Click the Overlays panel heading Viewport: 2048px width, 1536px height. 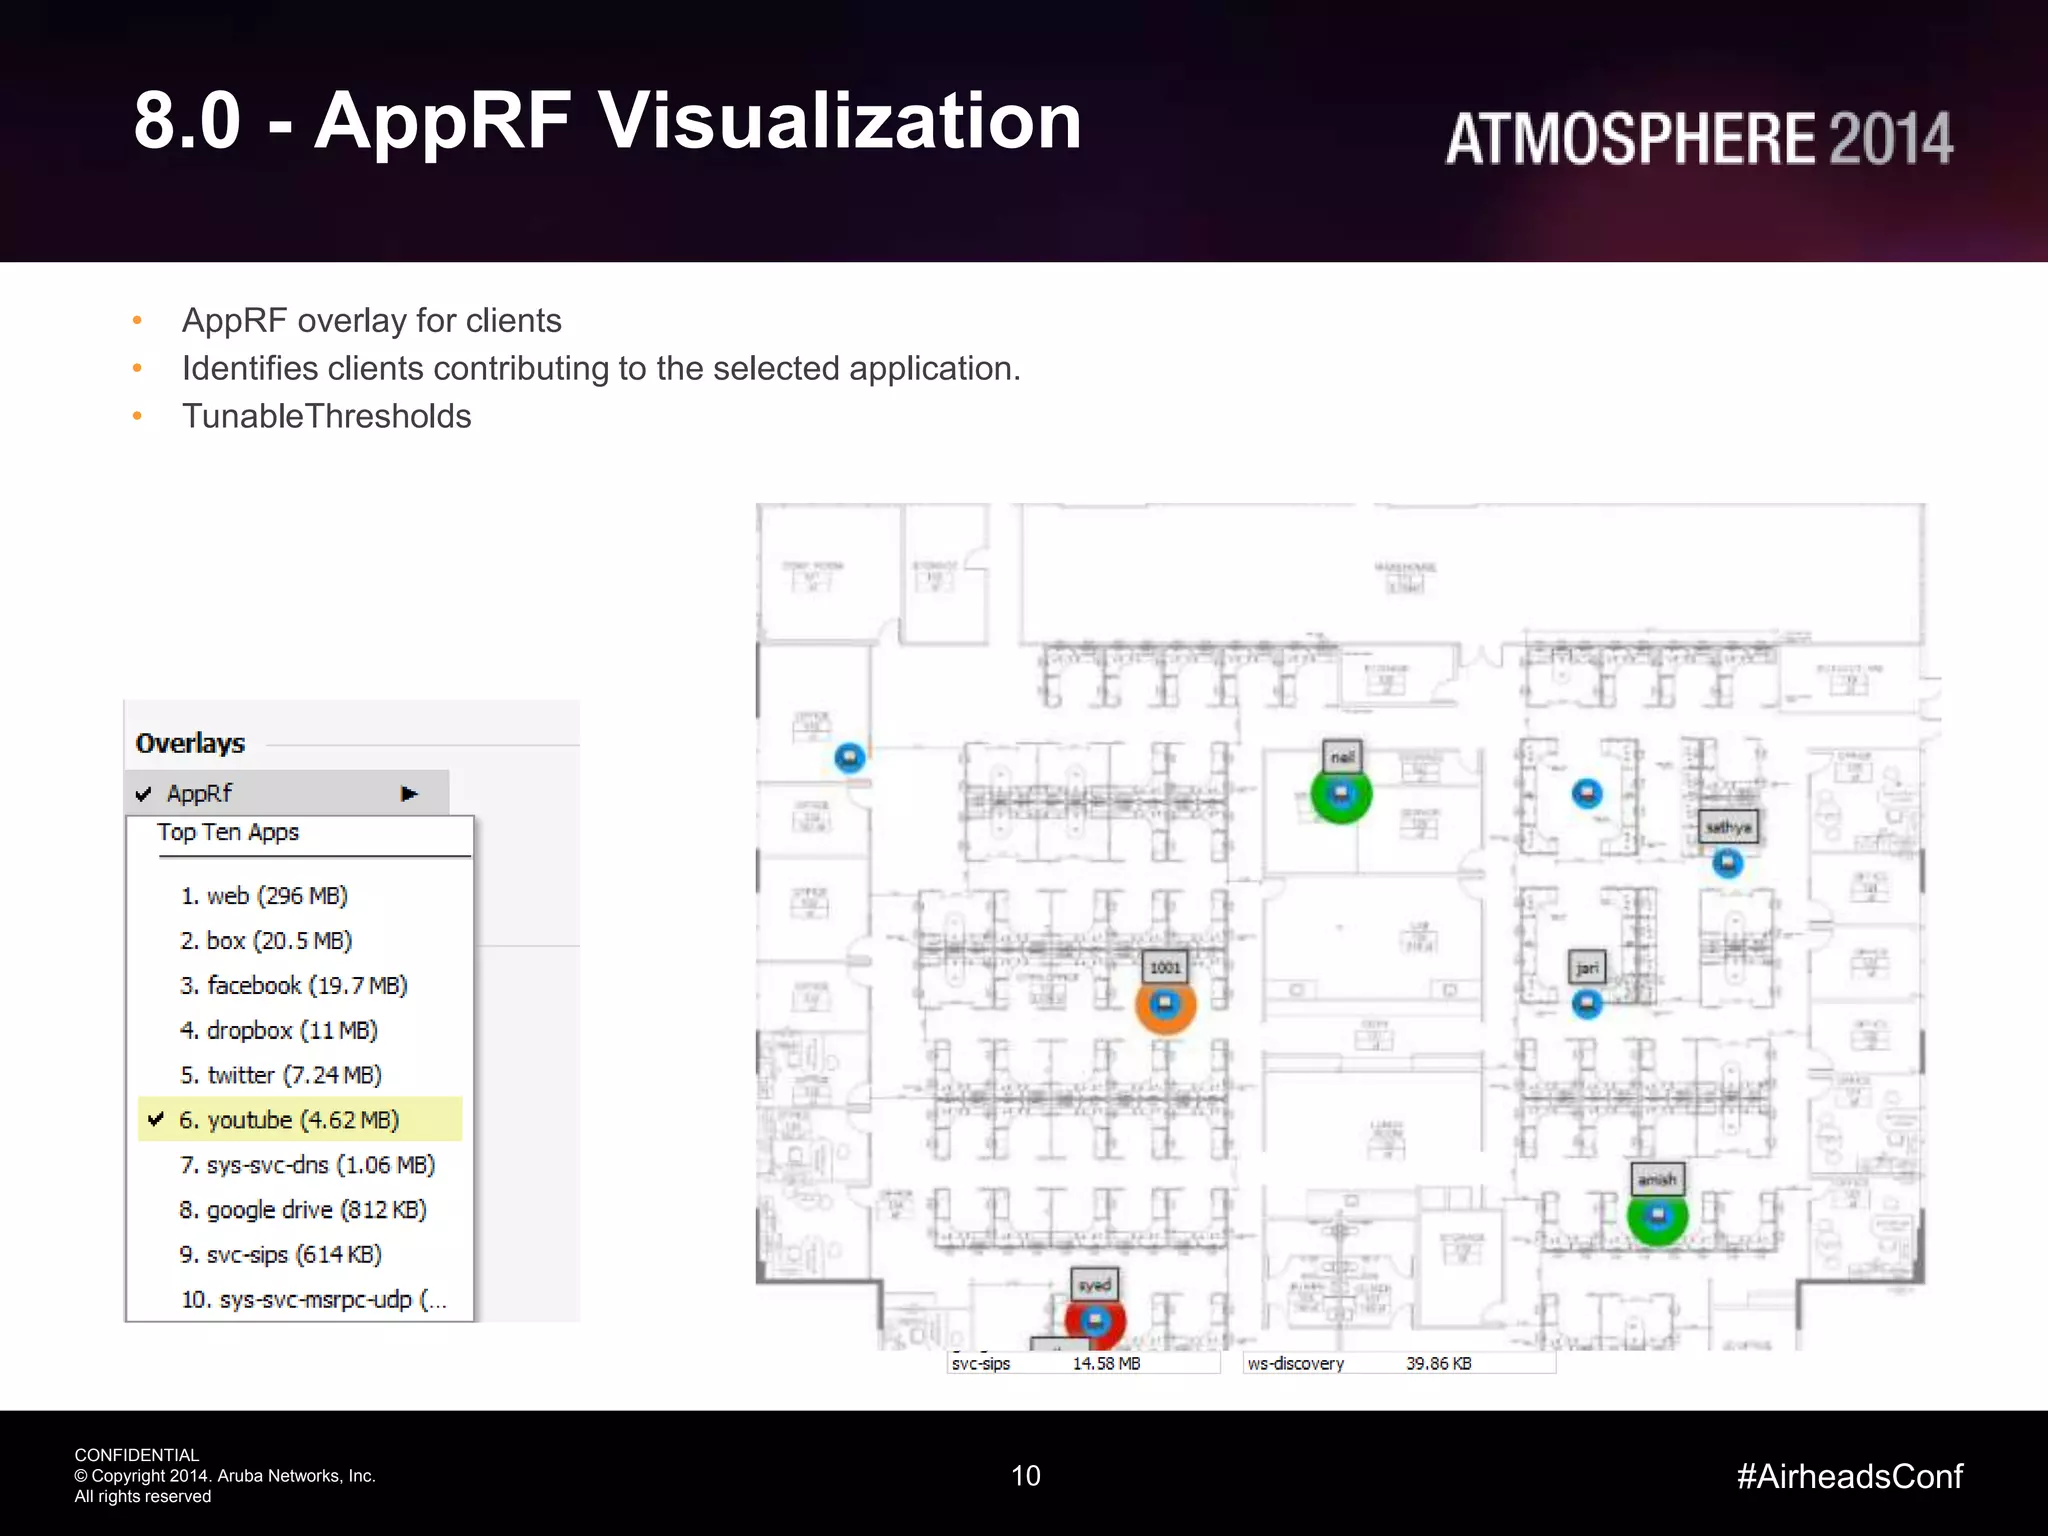tap(190, 743)
